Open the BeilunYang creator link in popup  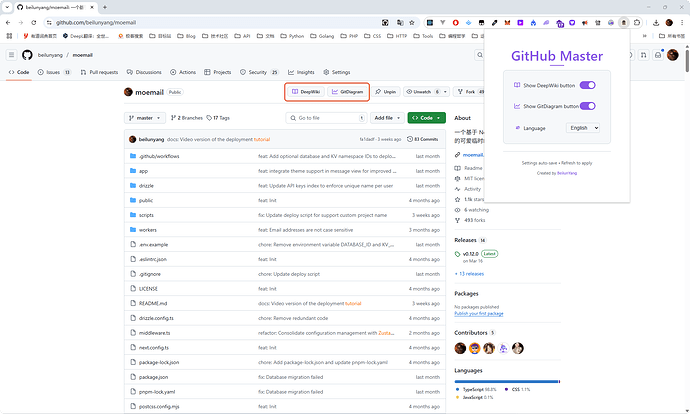567,173
